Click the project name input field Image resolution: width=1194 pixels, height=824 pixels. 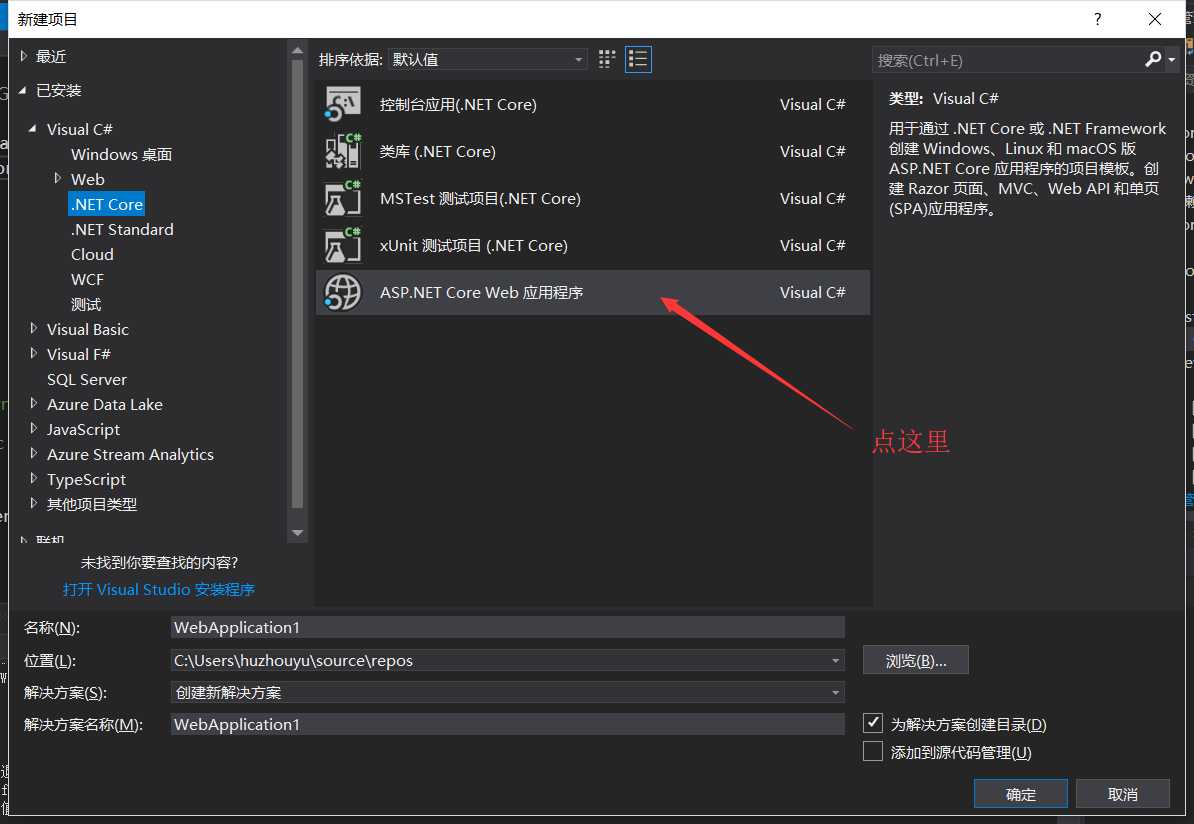[x=507, y=628]
